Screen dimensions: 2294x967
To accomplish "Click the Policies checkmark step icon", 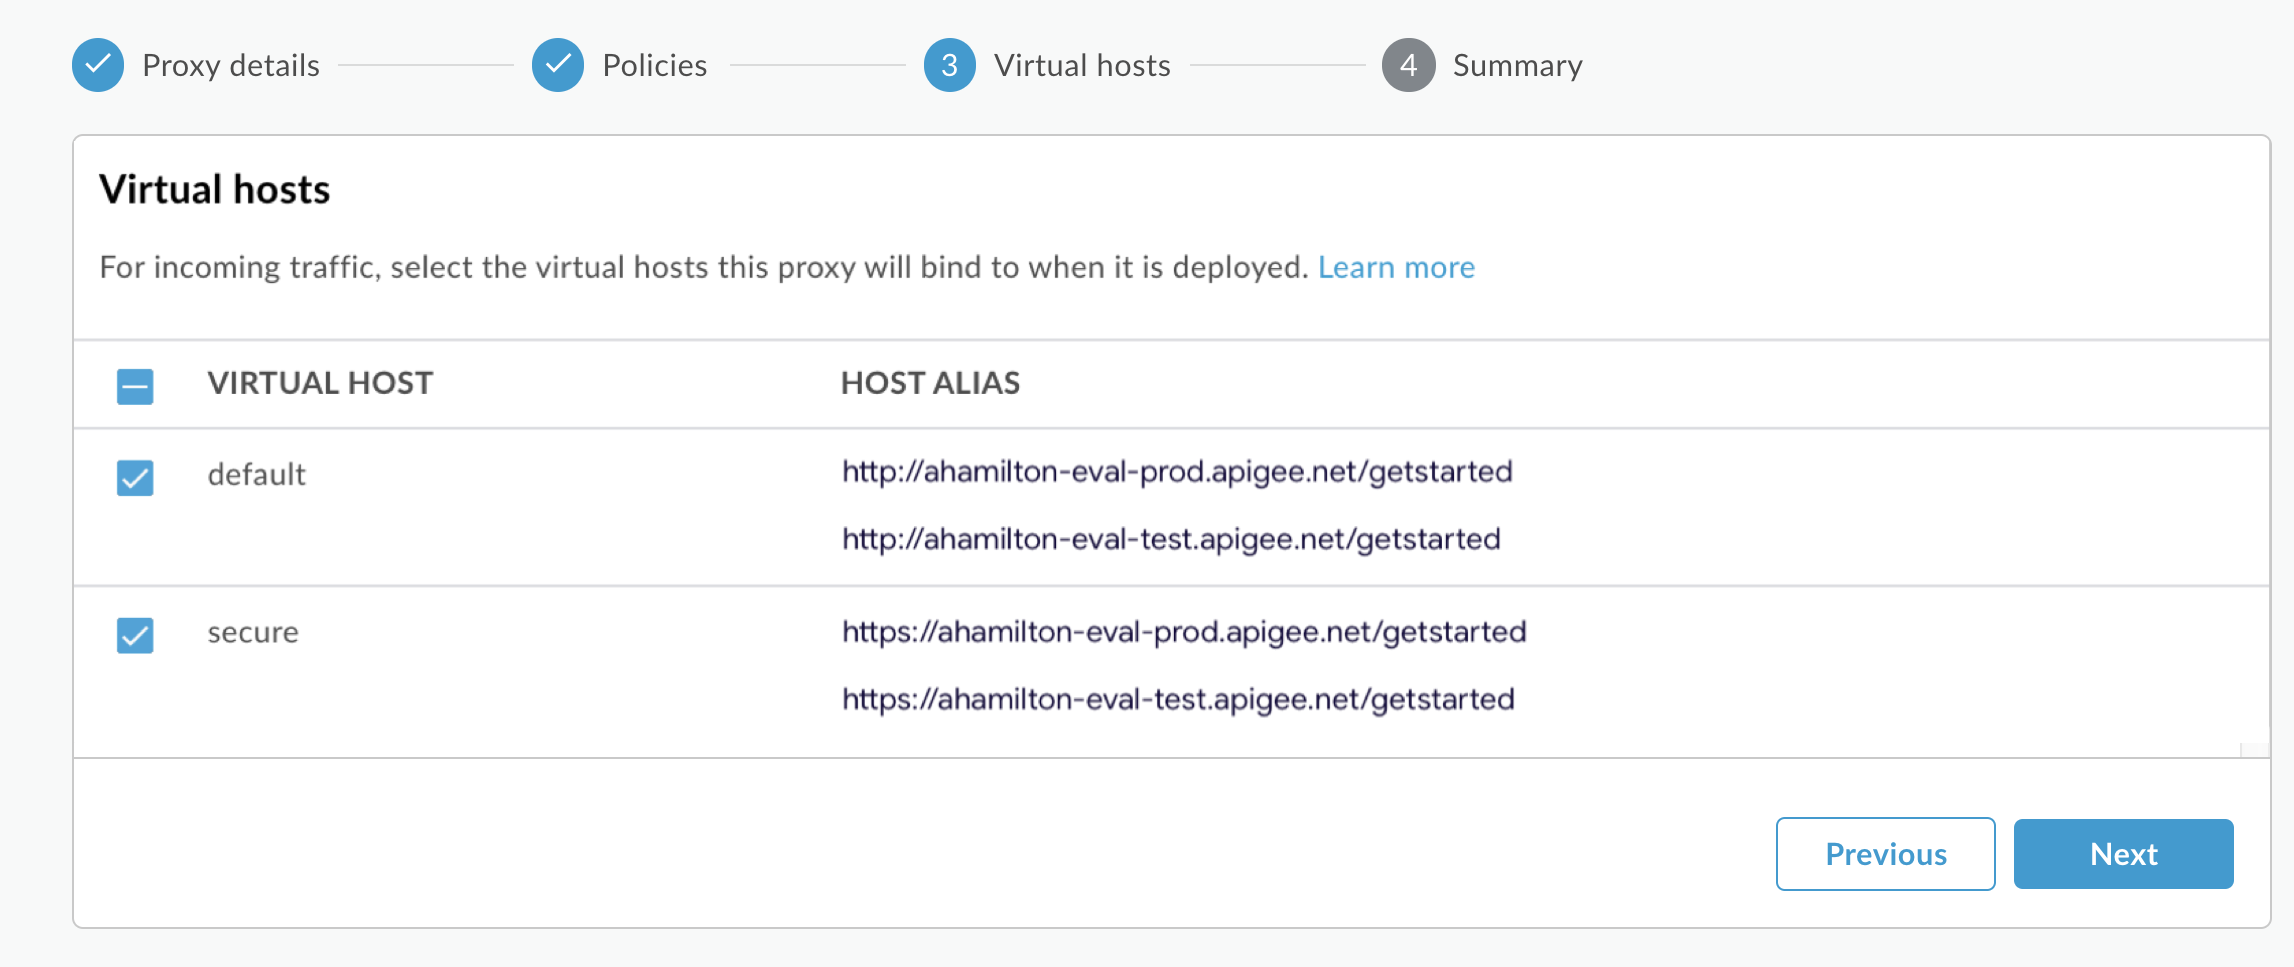I will pyautogui.click(x=558, y=65).
